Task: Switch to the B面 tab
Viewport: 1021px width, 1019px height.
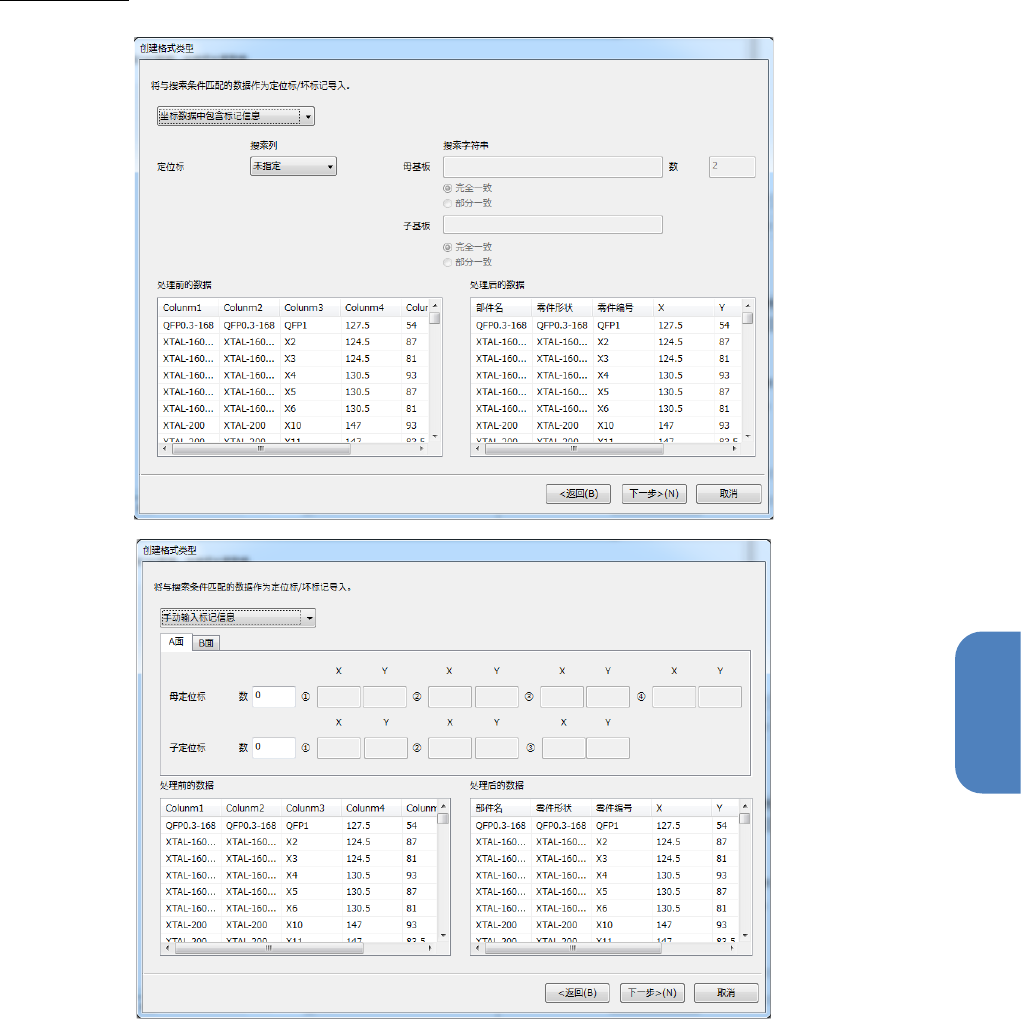Action: (x=205, y=643)
